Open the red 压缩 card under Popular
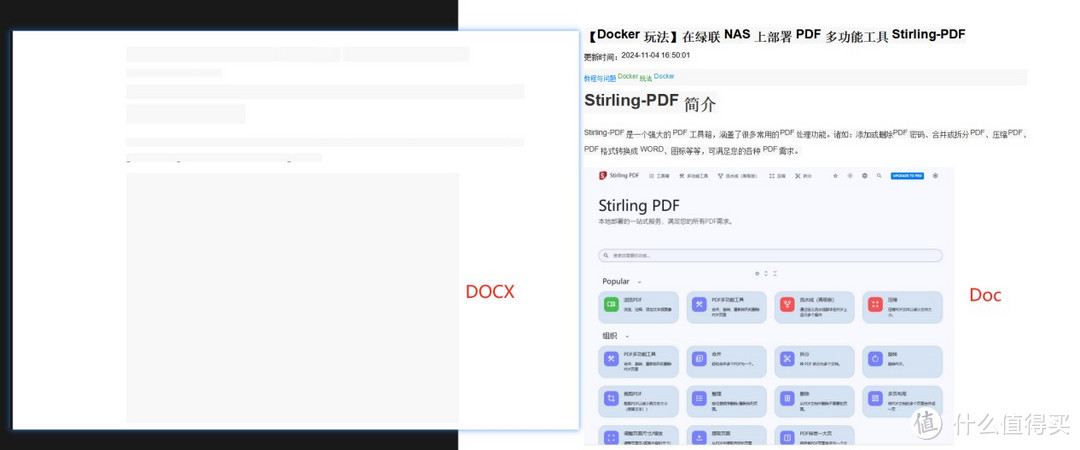The image size is (1080, 450). pyautogui.click(x=902, y=307)
